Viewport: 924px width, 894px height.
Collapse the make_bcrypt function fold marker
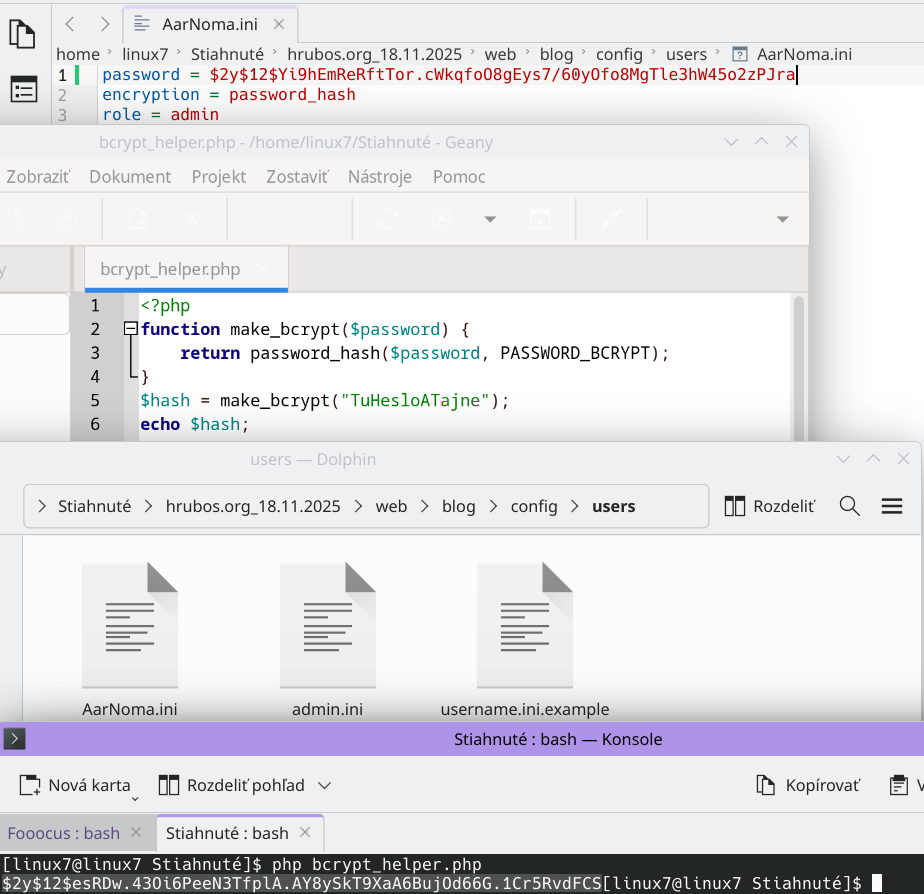pos(129,329)
